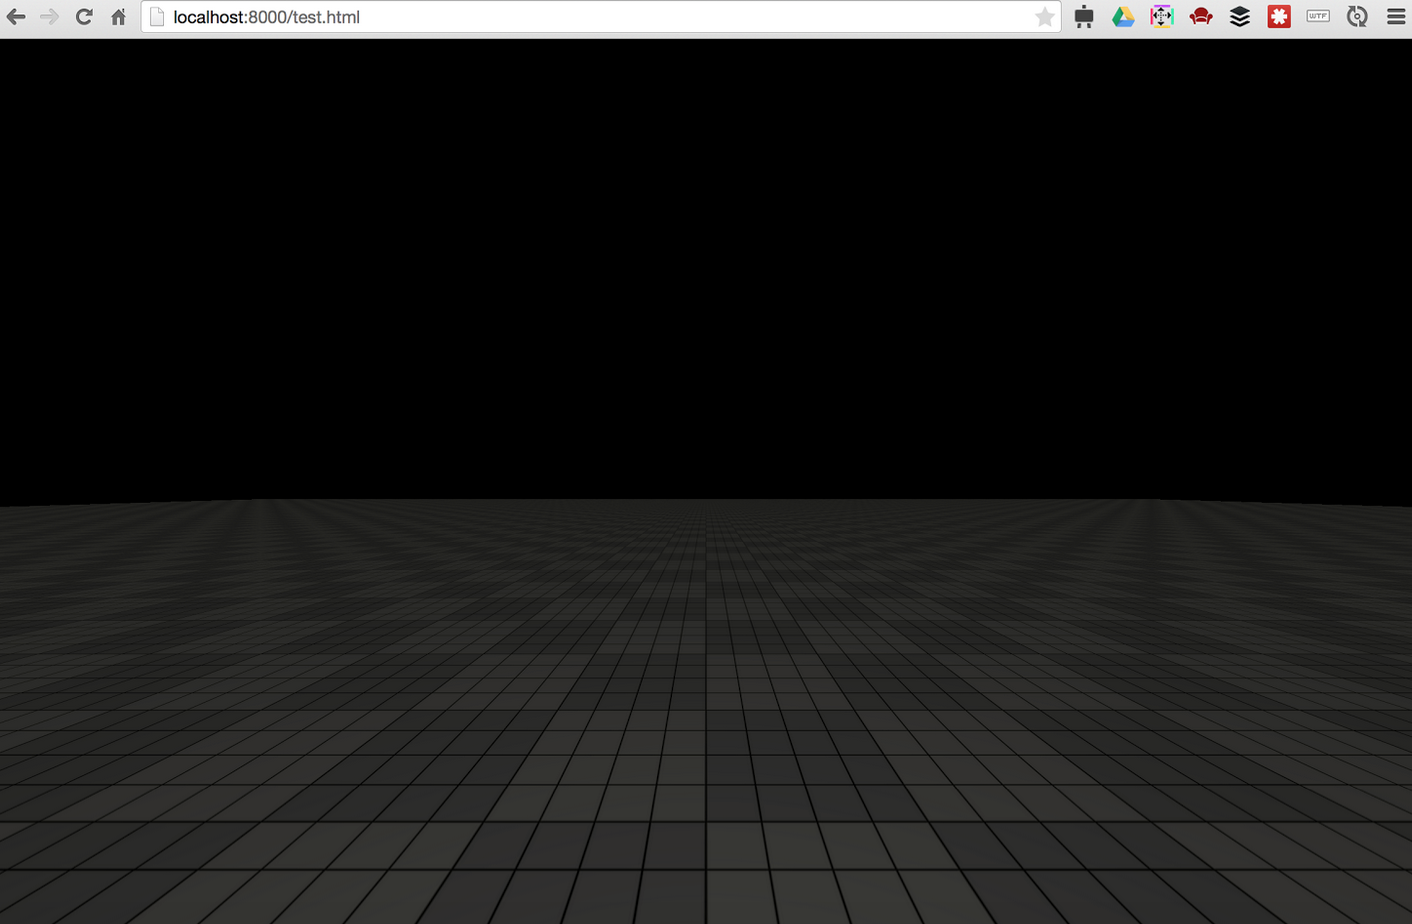Viewport: 1412px width, 924px height.
Task: Open the layers-stack extension popup
Action: click(x=1239, y=16)
